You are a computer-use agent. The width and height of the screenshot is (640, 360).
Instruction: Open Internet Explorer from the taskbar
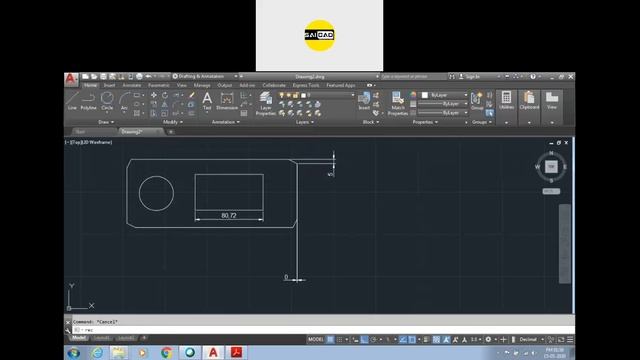click(97, 352)
